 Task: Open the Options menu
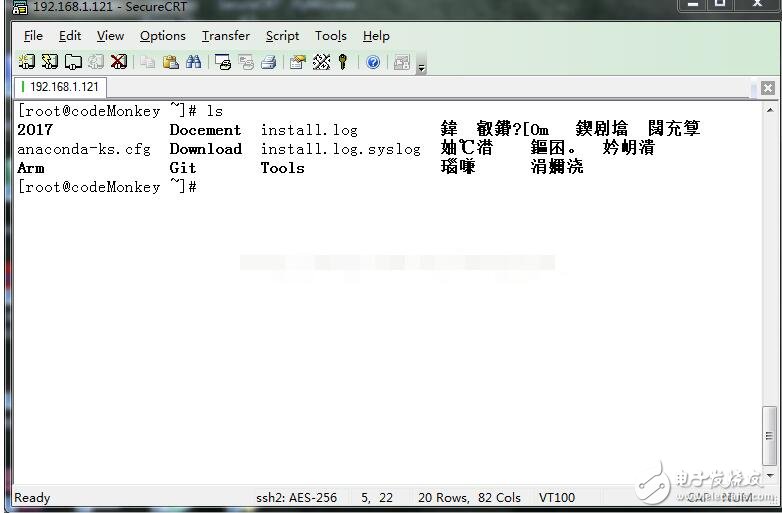(162, 36)
